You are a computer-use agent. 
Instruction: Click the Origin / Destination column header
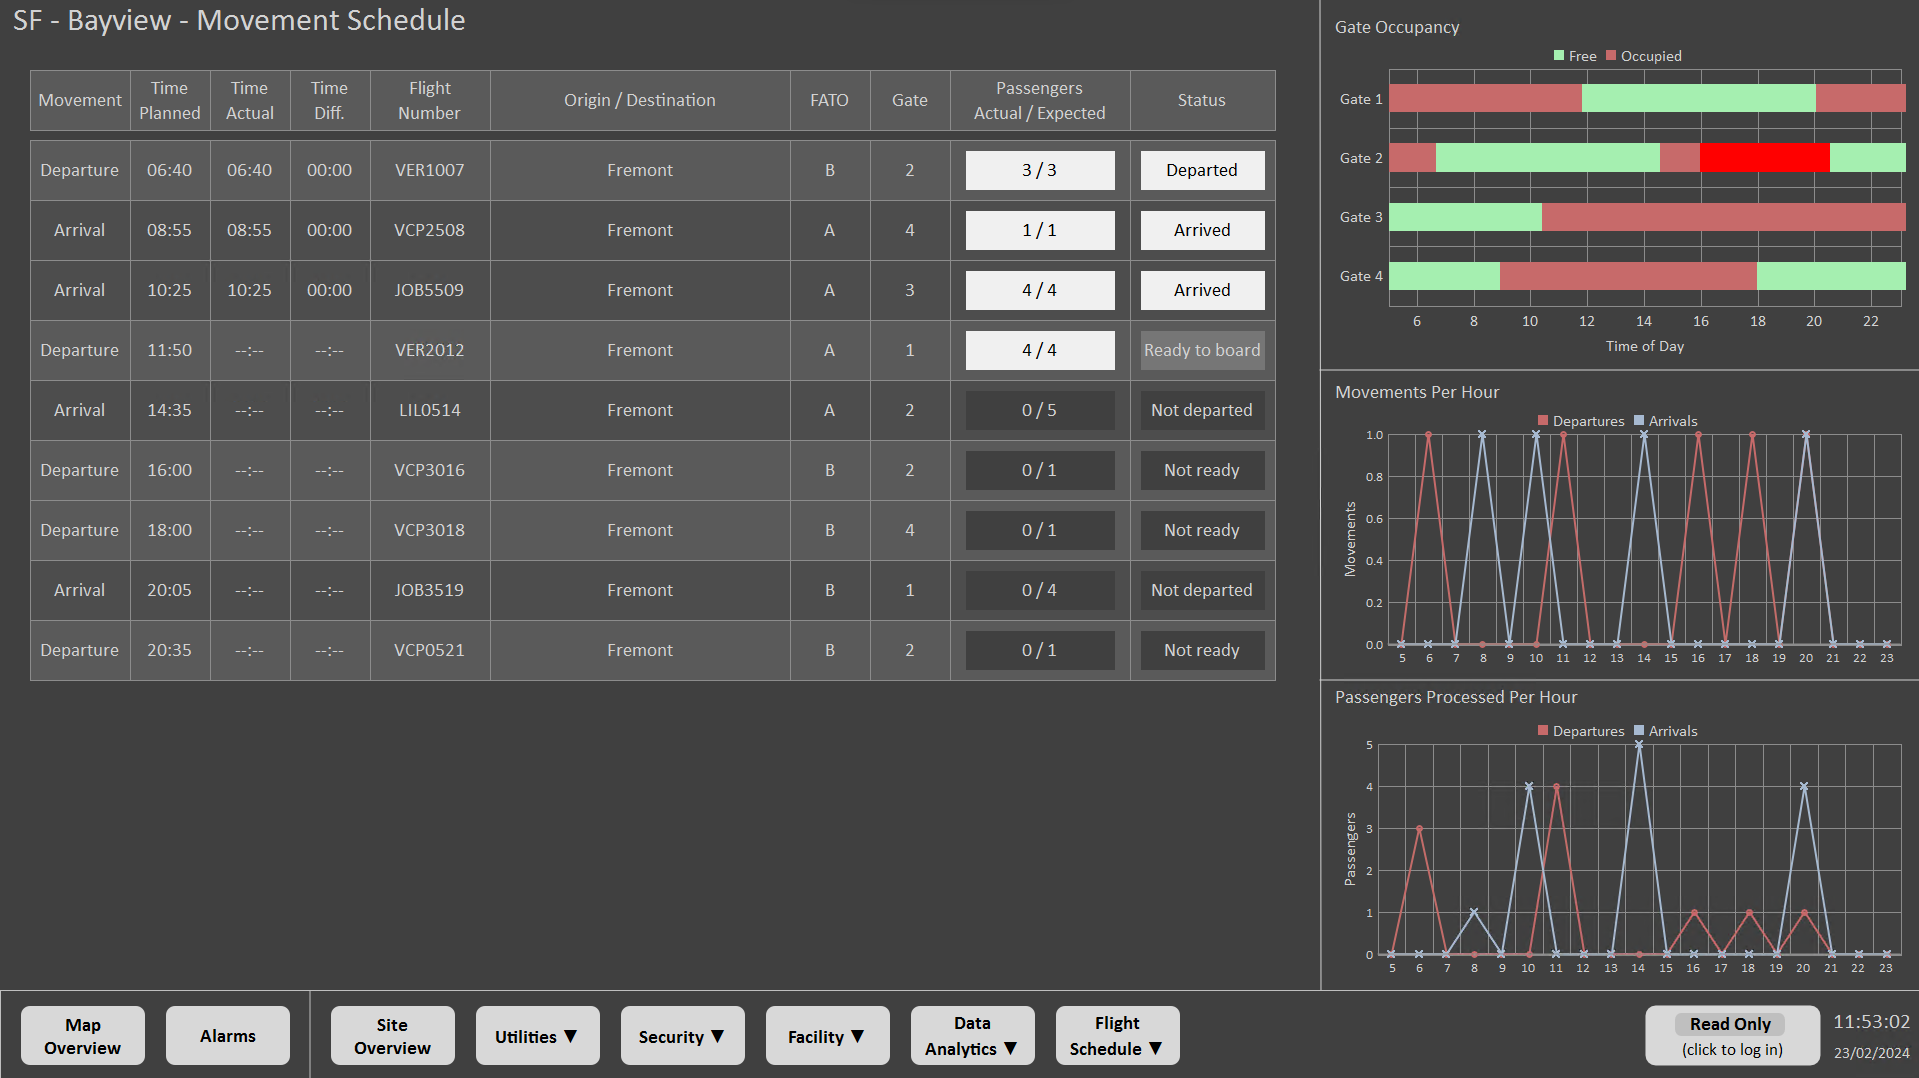pyautogui.click(x=640, y=100)
